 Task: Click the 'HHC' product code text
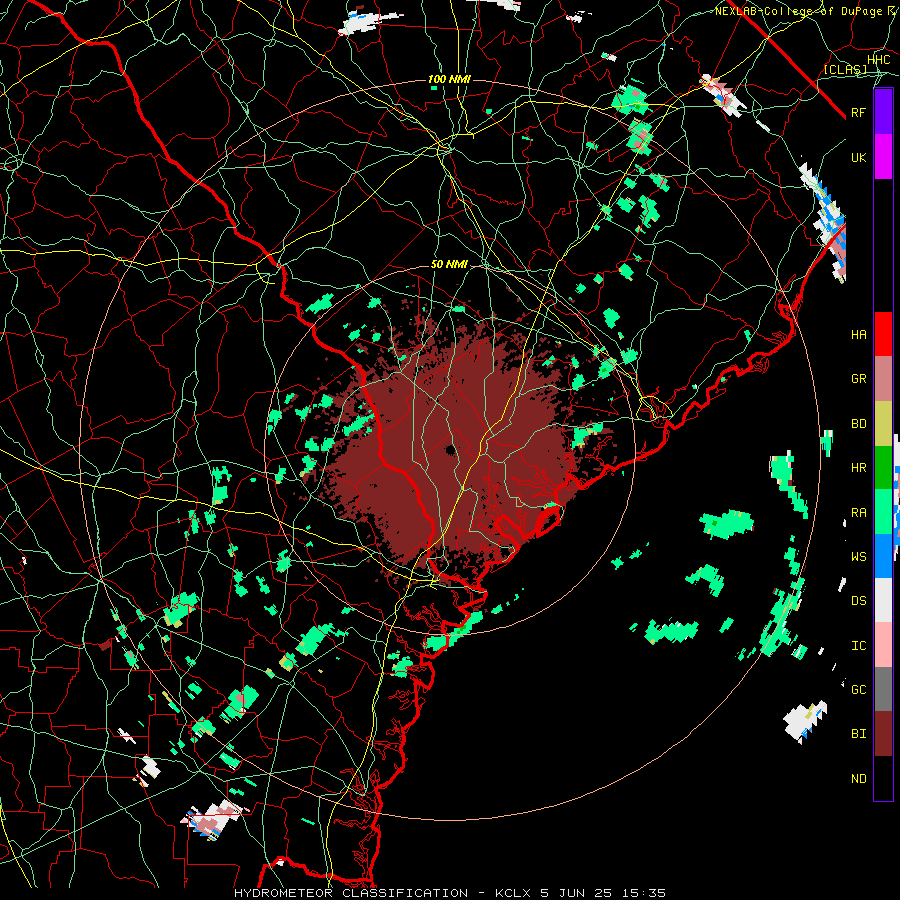879,60
